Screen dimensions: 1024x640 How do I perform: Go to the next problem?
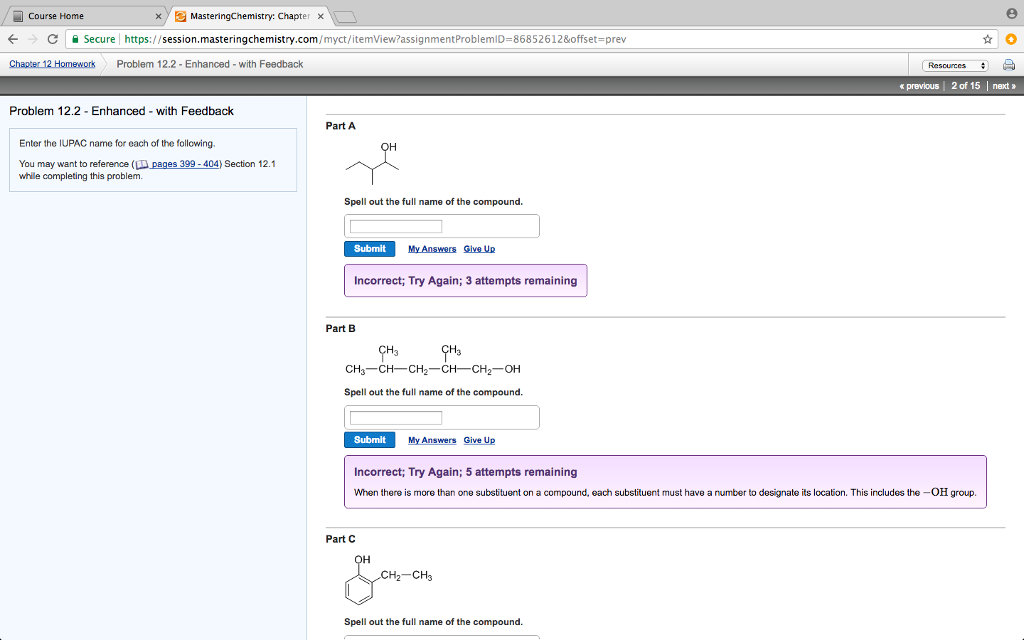(1003, 86)
